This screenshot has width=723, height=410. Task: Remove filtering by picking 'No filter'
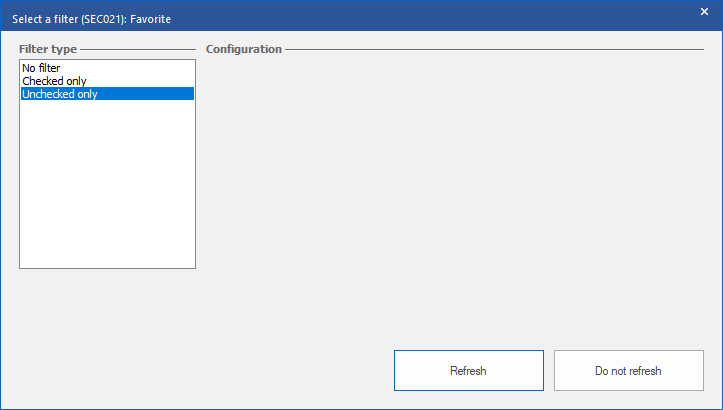pos(41,68)
